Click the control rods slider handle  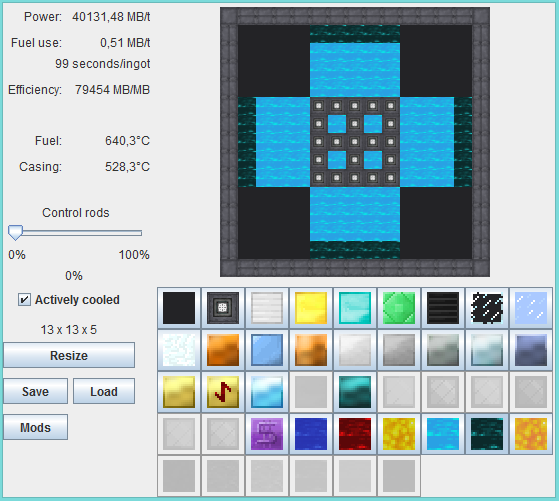(15, 232)
